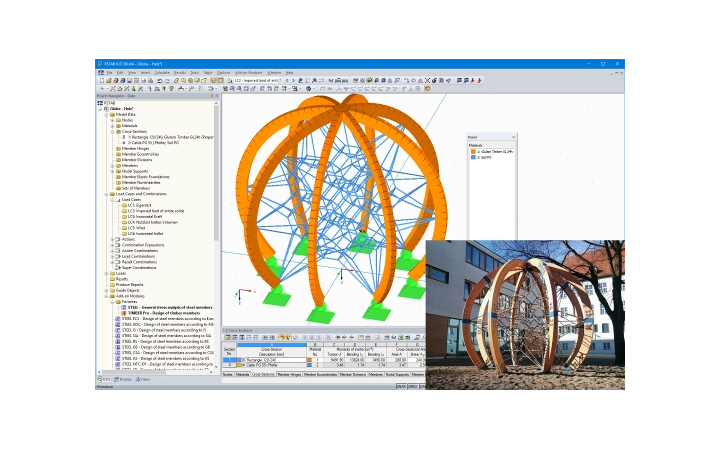The image size is (720, 450).
Task: Open the Options menu
Action: click(x=223, y=73)
